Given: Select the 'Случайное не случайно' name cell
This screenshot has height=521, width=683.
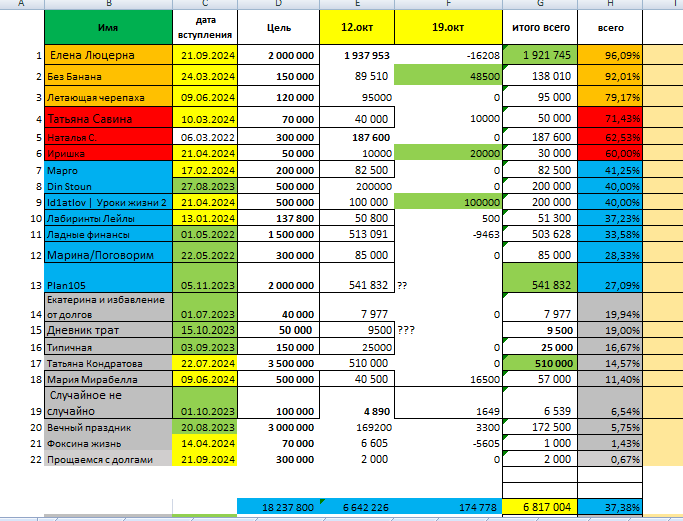Looking at the screenshot, I should (x=108, y=403).
